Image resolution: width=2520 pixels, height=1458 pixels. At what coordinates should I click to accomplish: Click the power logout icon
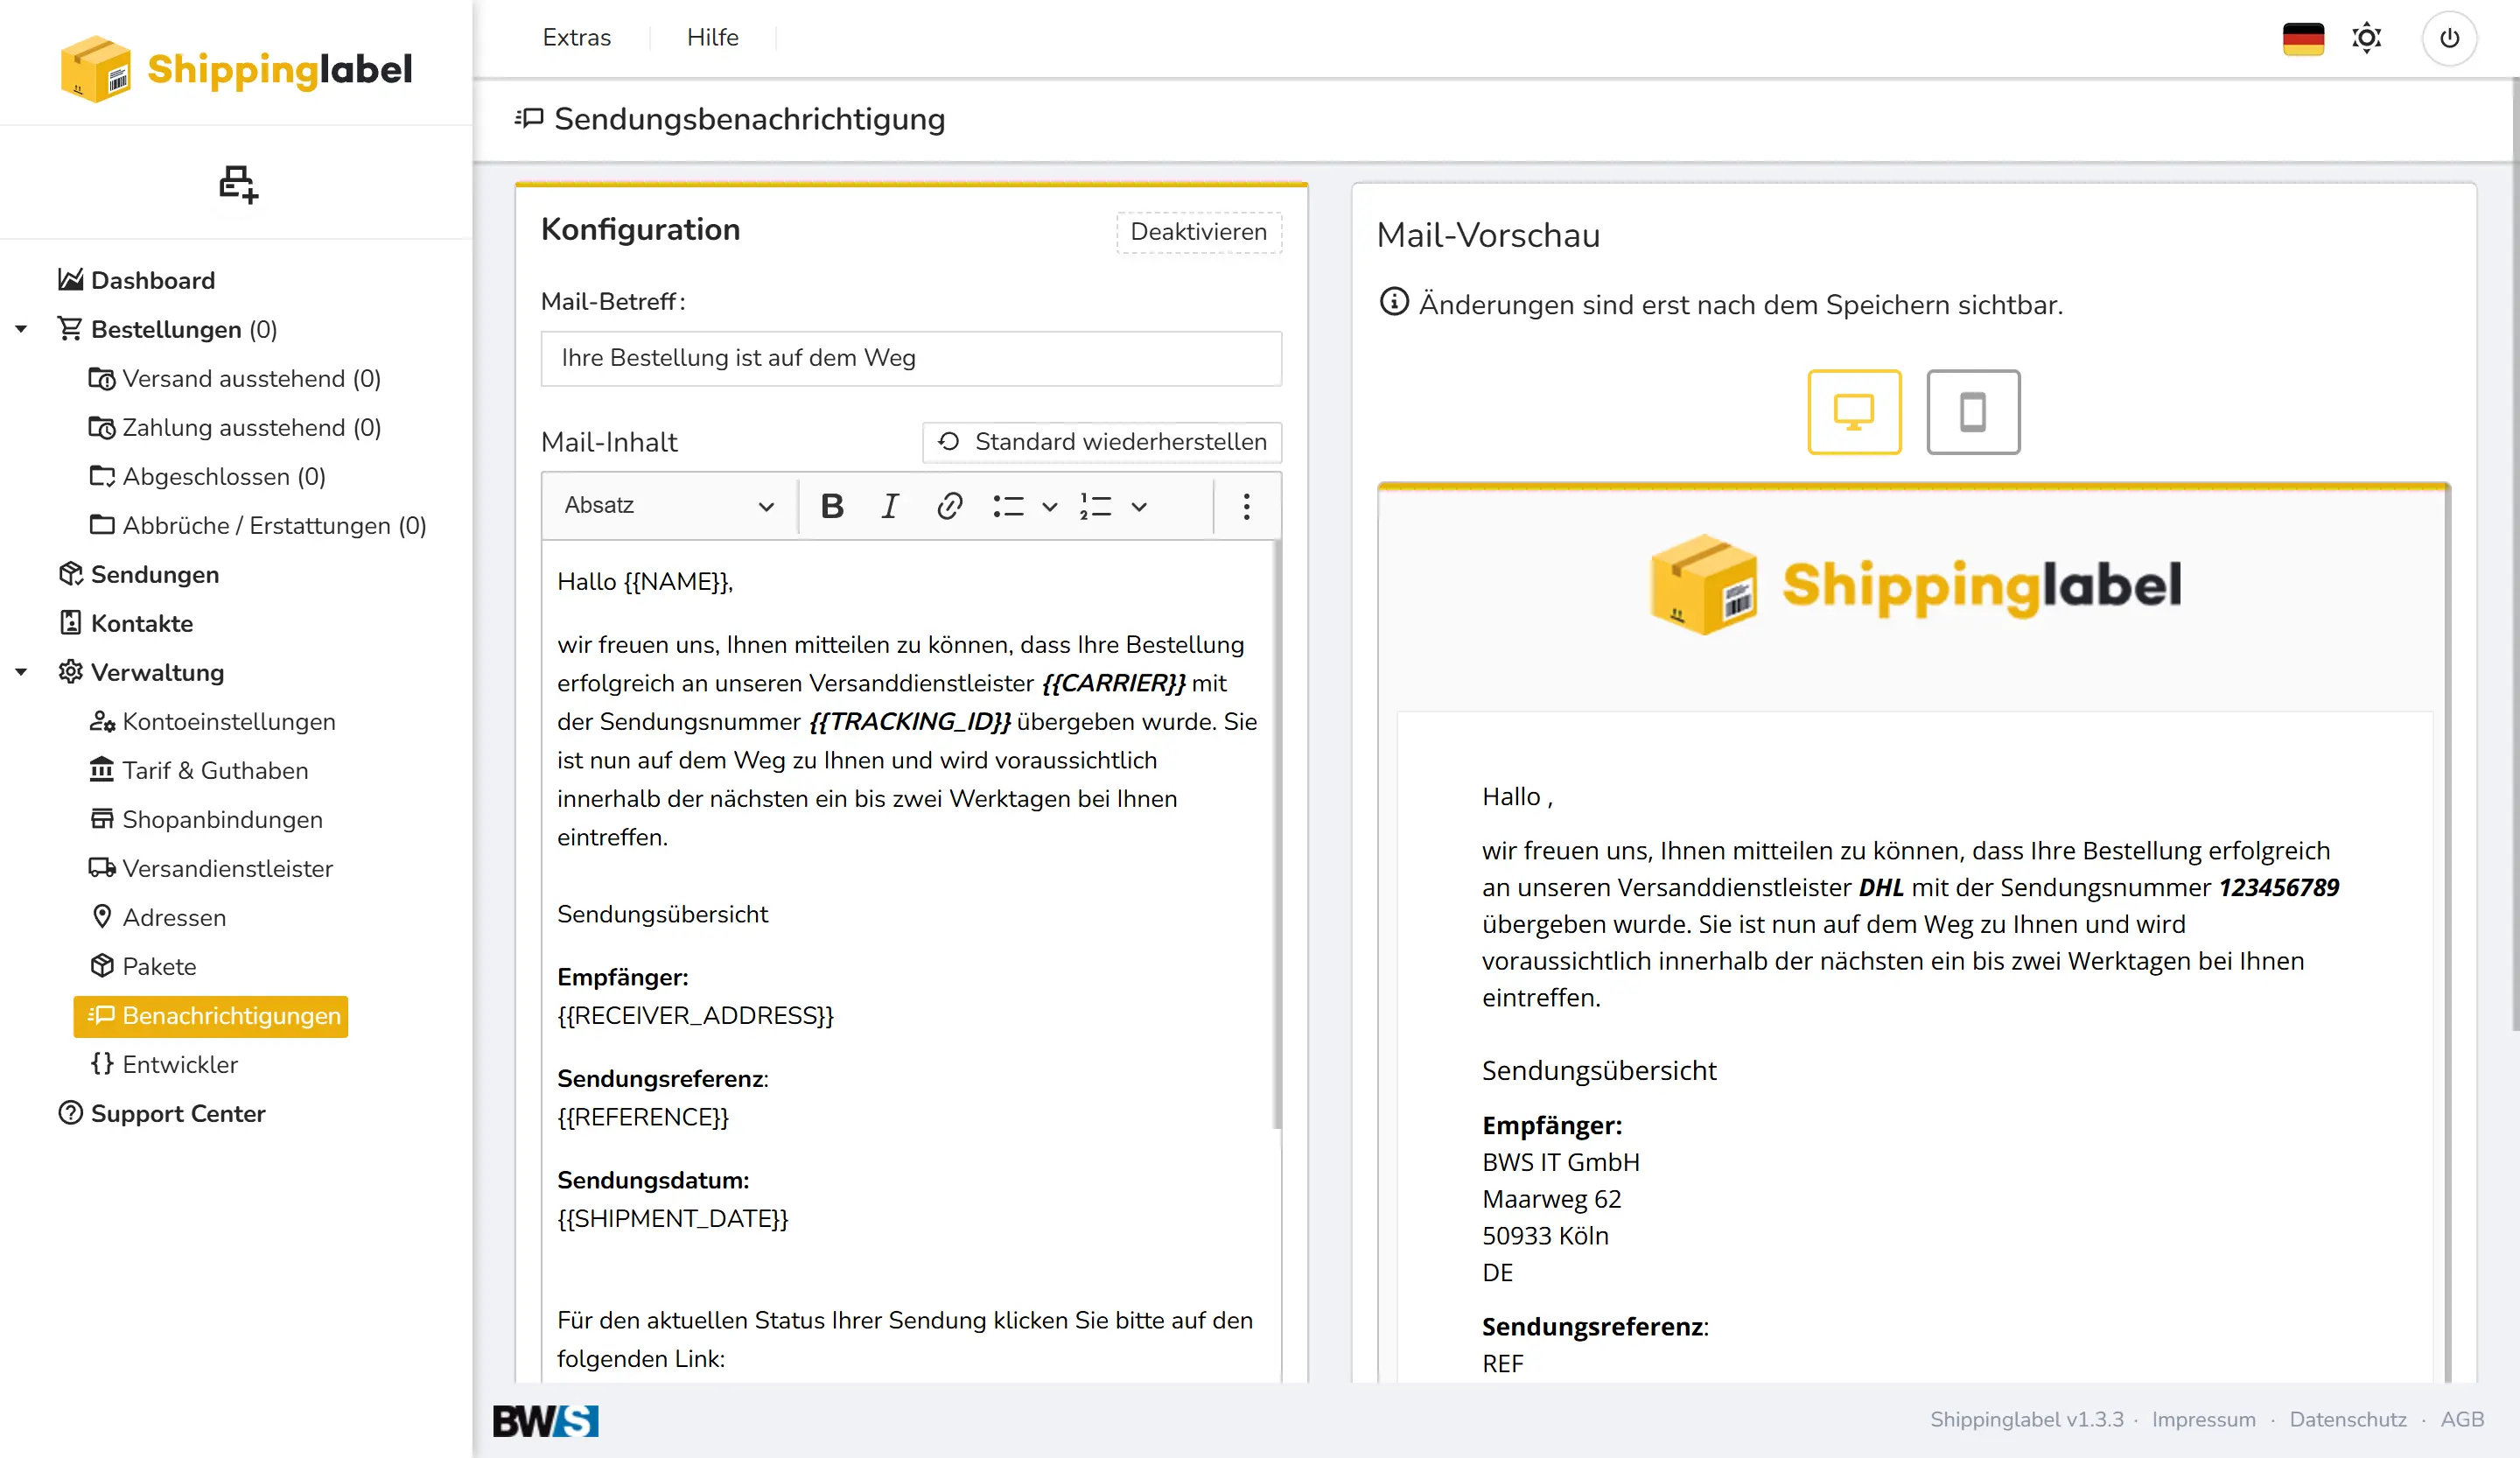click(2449, 38)
